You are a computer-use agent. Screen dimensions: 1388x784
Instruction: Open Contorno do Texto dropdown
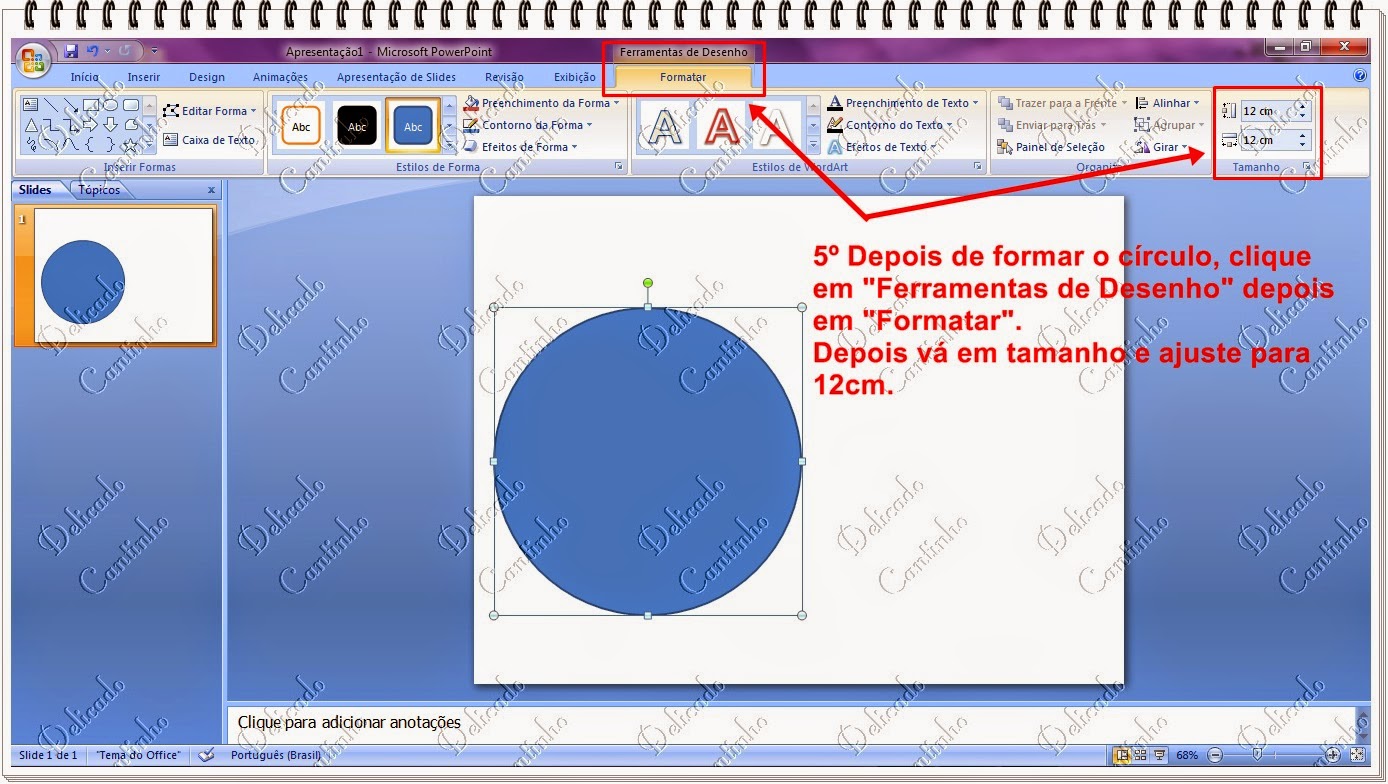point(891,125)
